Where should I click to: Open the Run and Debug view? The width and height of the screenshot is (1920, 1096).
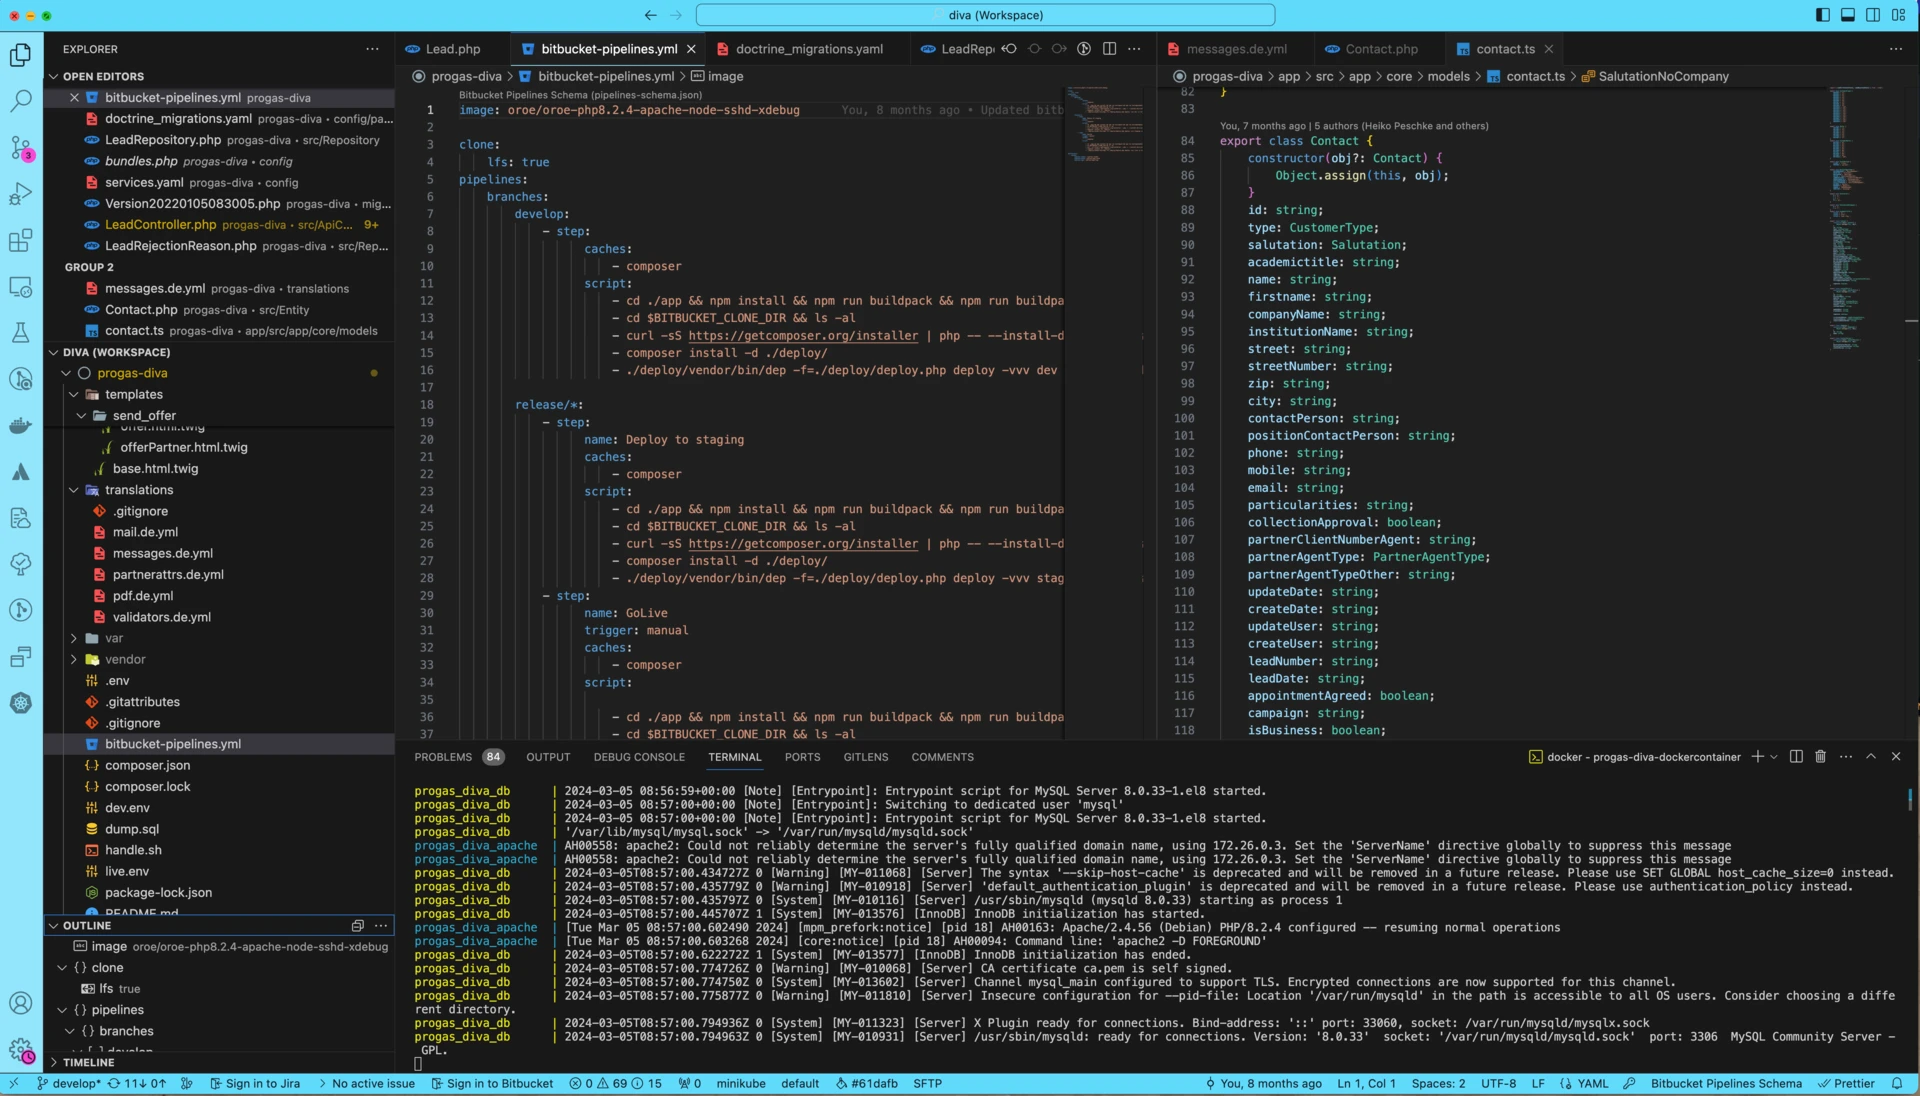point(20,194)
